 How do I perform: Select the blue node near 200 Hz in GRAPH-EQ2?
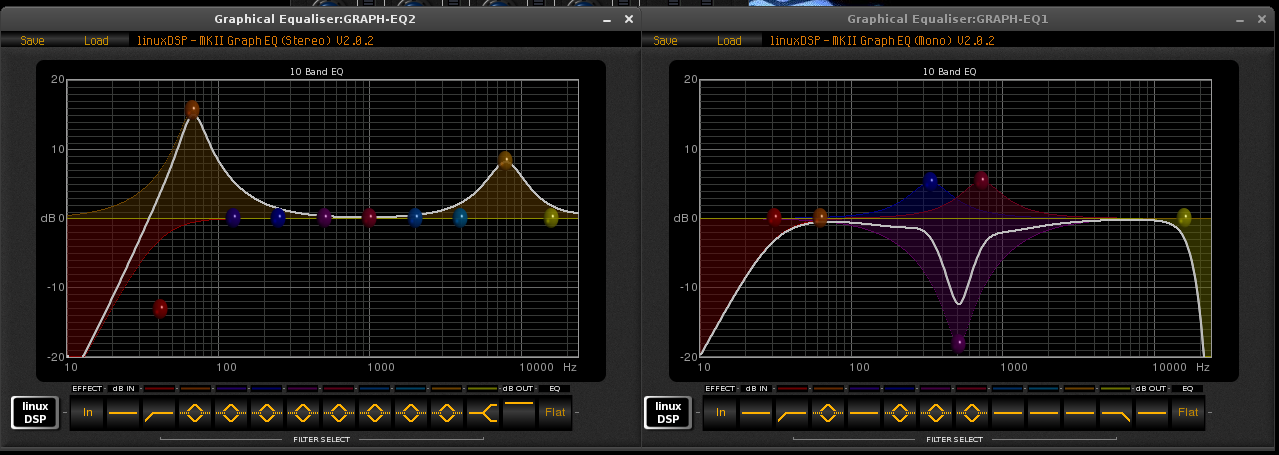click(x=279, y=217)
